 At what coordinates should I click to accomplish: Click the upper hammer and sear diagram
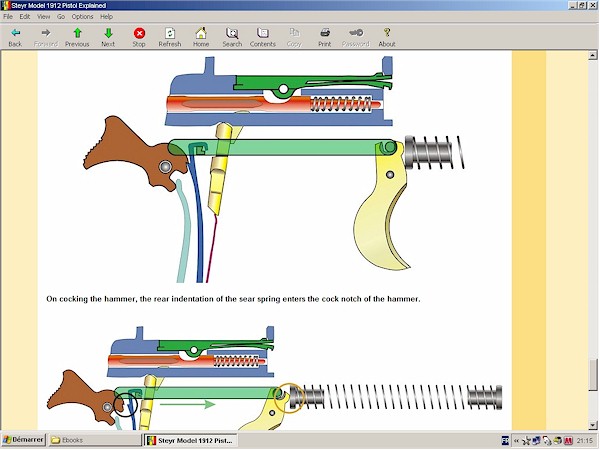[x=274, y=170]
